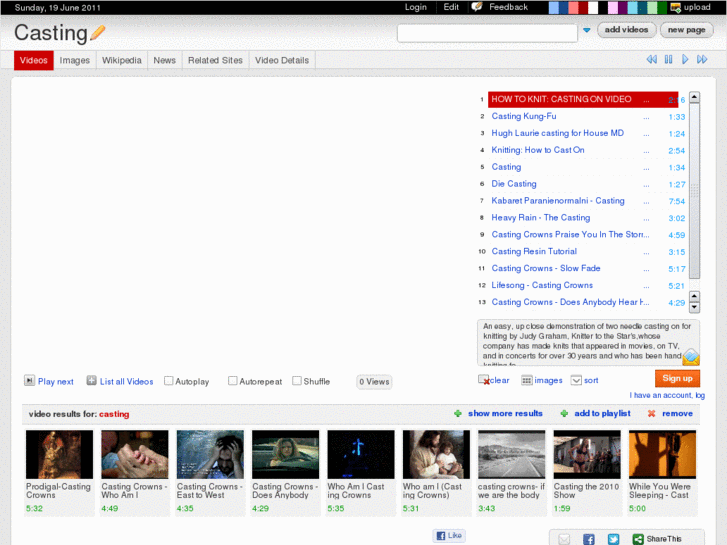This screenshot has width=727, height=545.
Task: Click I have an account link
Action: [x=667, y=395]
